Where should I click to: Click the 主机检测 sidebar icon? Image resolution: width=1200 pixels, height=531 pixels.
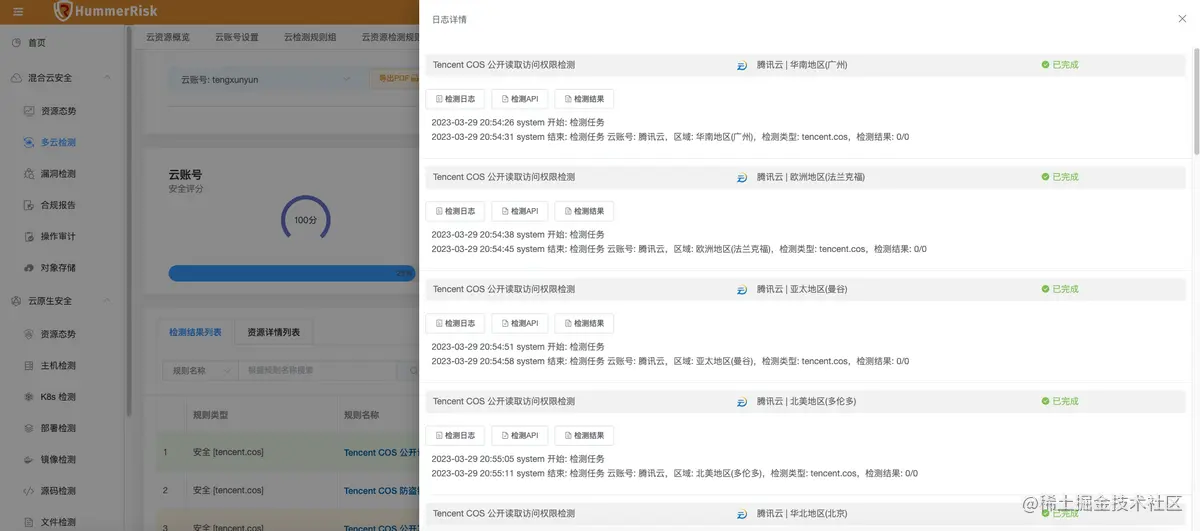point(30,365)
